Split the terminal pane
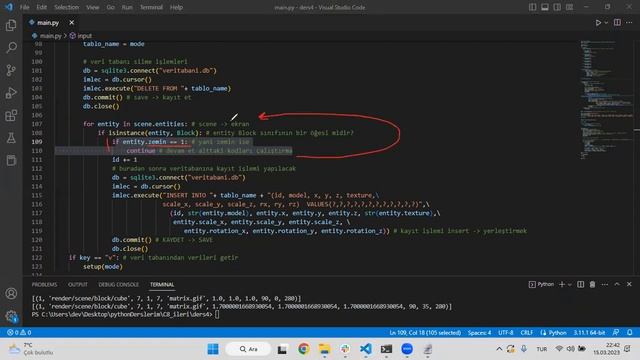Screen dimensions: 640x360 click(x=580, y=284)
